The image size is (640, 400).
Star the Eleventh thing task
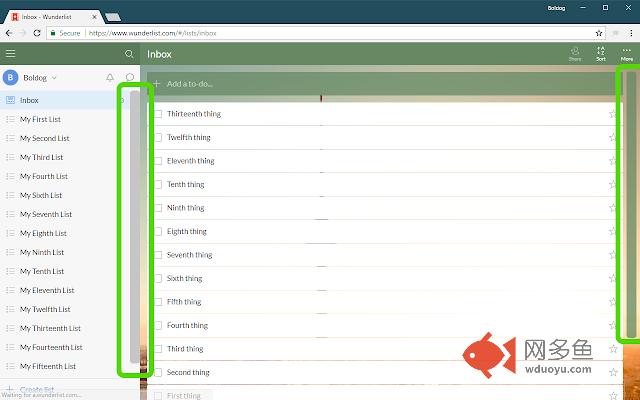613,161
